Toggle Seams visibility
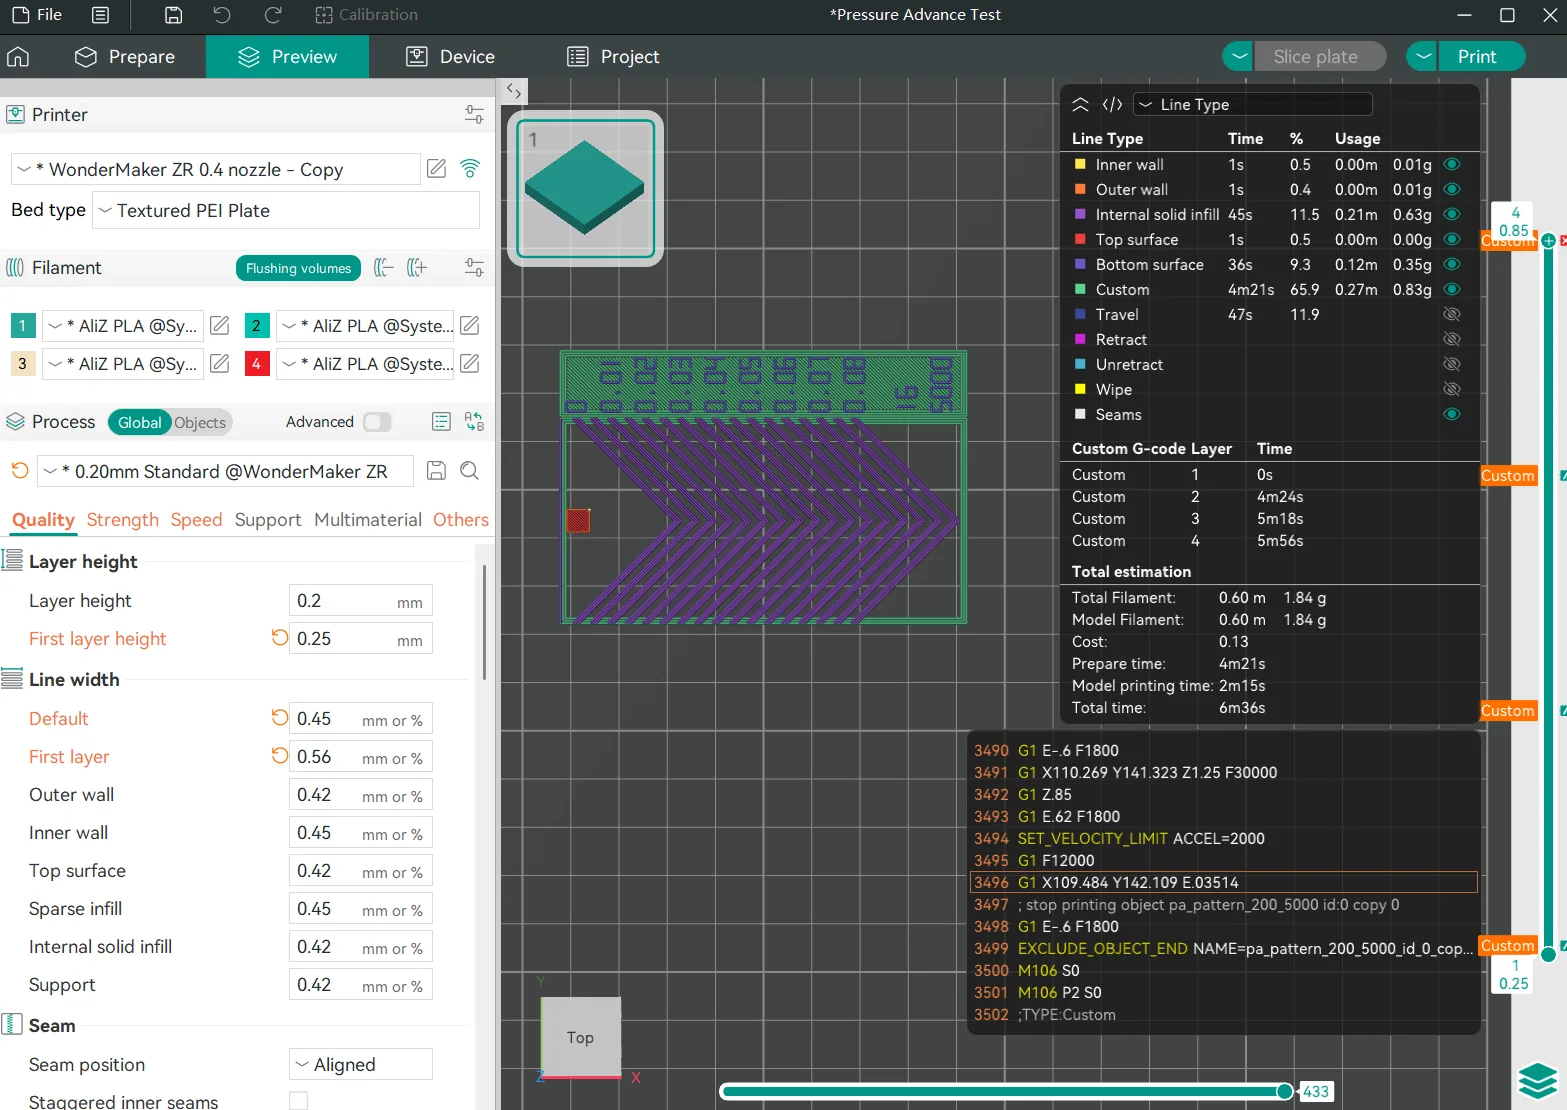The width and height of the screenshot is (1567, 1110). coord(1452,414)
